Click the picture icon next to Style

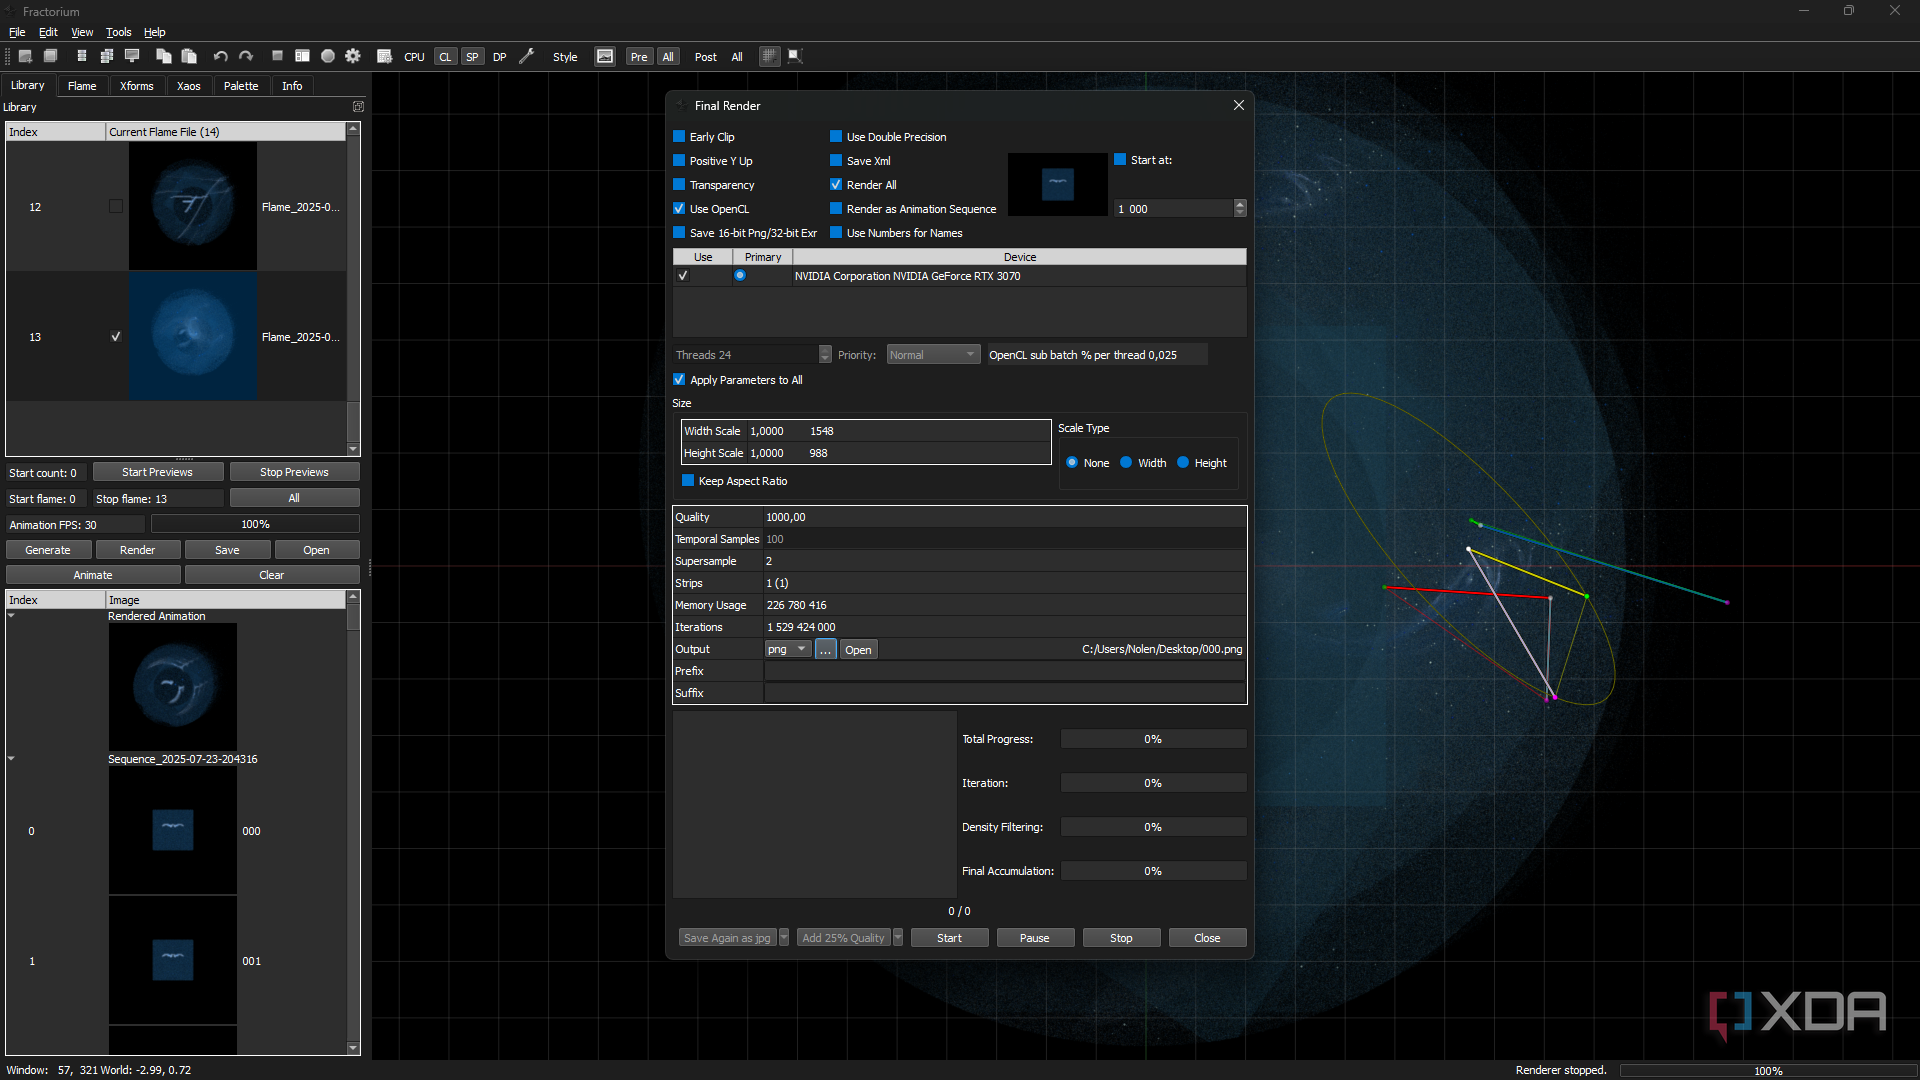pyautogui.click(x=605, y=57)
